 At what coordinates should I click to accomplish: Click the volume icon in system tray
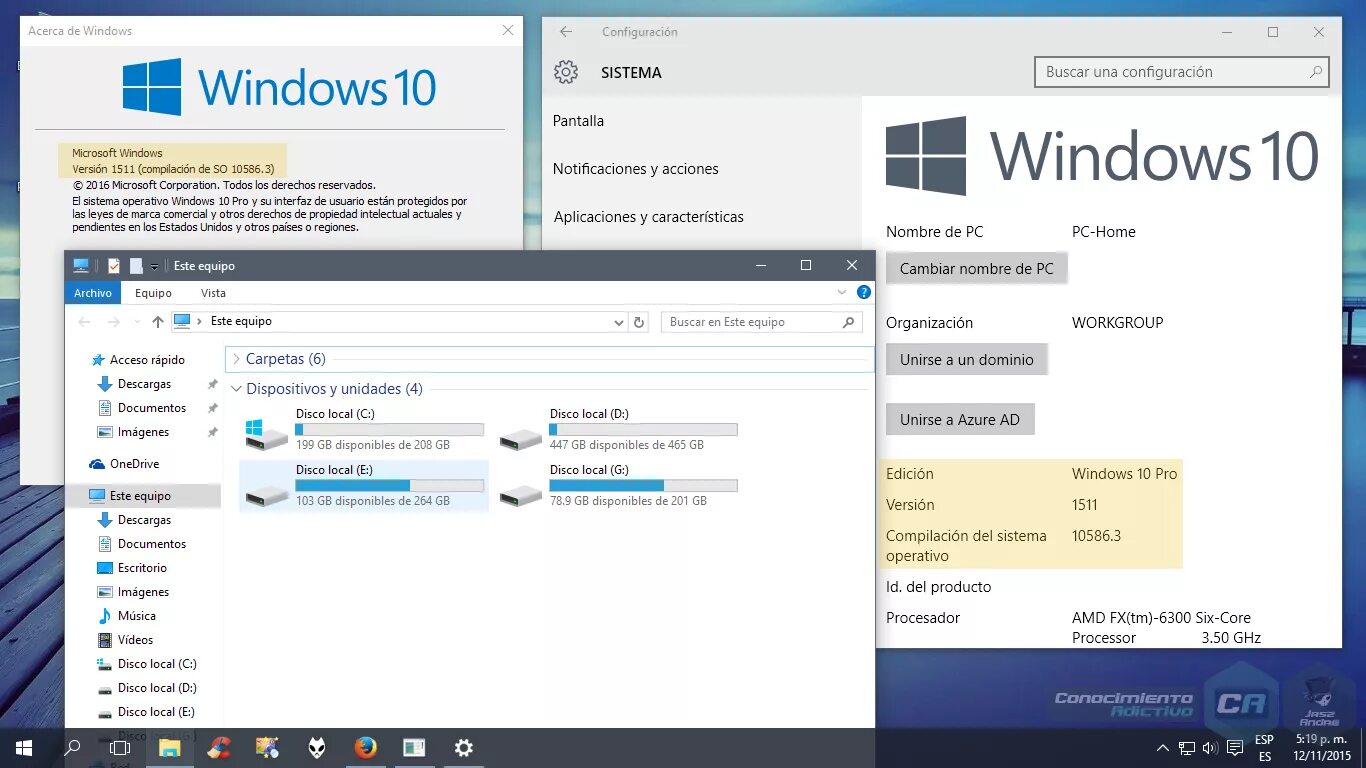tap(1210, 747)
